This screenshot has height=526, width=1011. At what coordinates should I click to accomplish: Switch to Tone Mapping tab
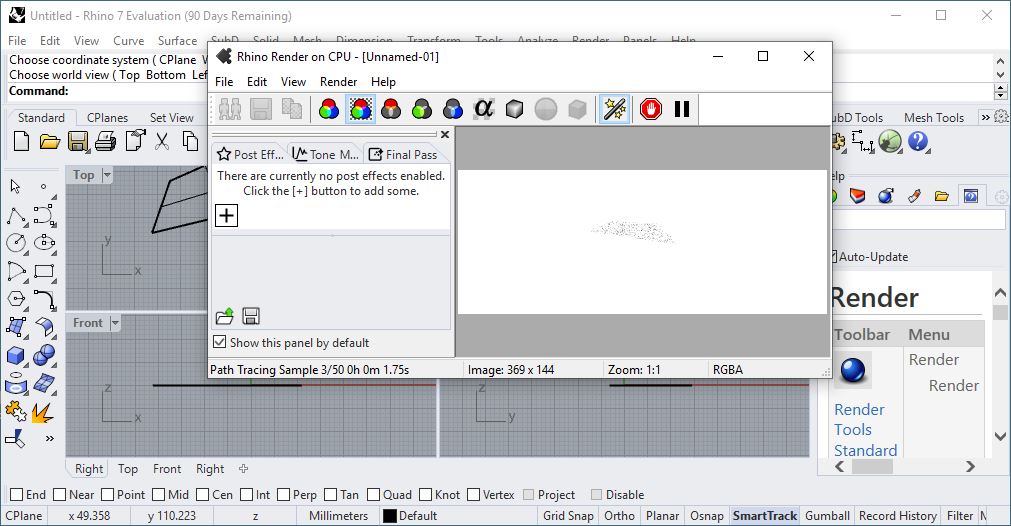click(325, 154)
